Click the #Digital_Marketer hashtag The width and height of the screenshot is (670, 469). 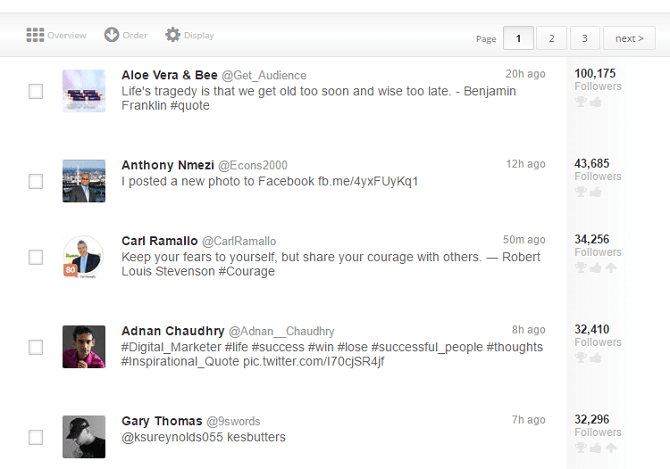(171, 347)
